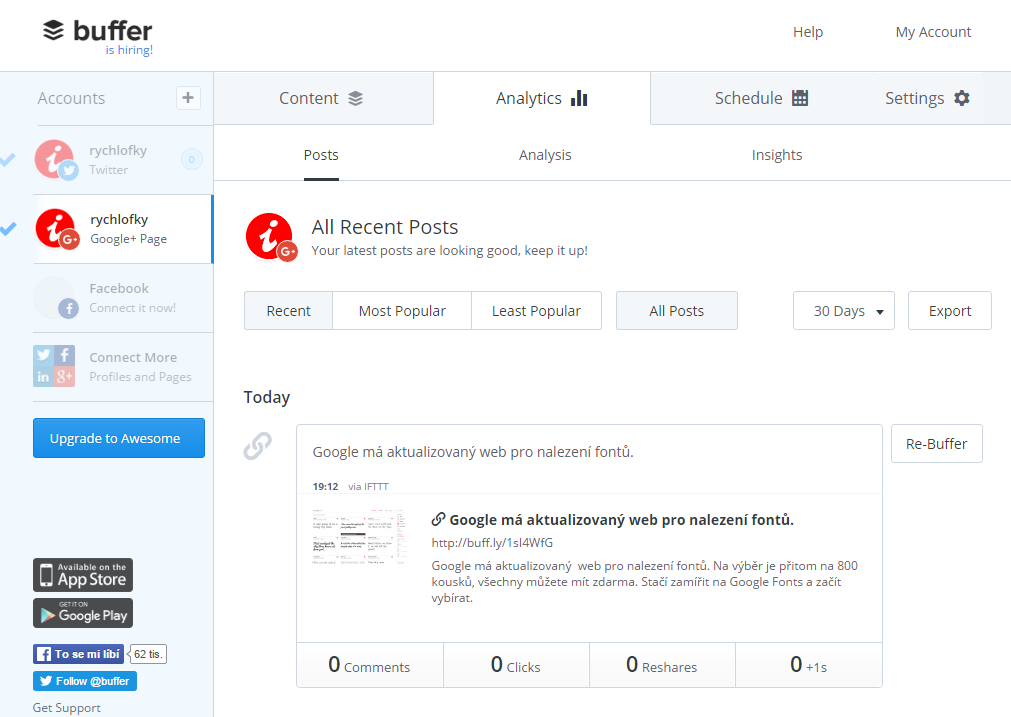Viewport: 1011px width, 717px height.
Task: Open the Help link
Action: click(x=808, y=32)
